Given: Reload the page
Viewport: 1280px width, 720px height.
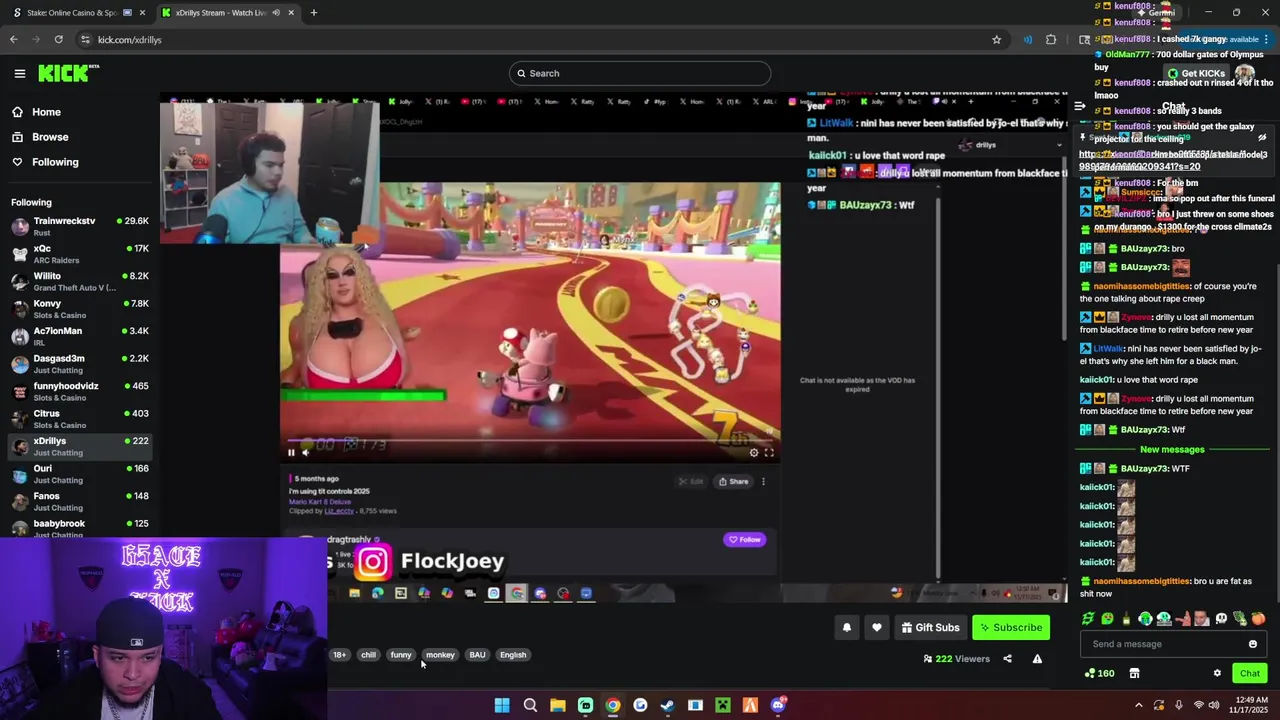Looking at the screenshot, I should 59,39.
